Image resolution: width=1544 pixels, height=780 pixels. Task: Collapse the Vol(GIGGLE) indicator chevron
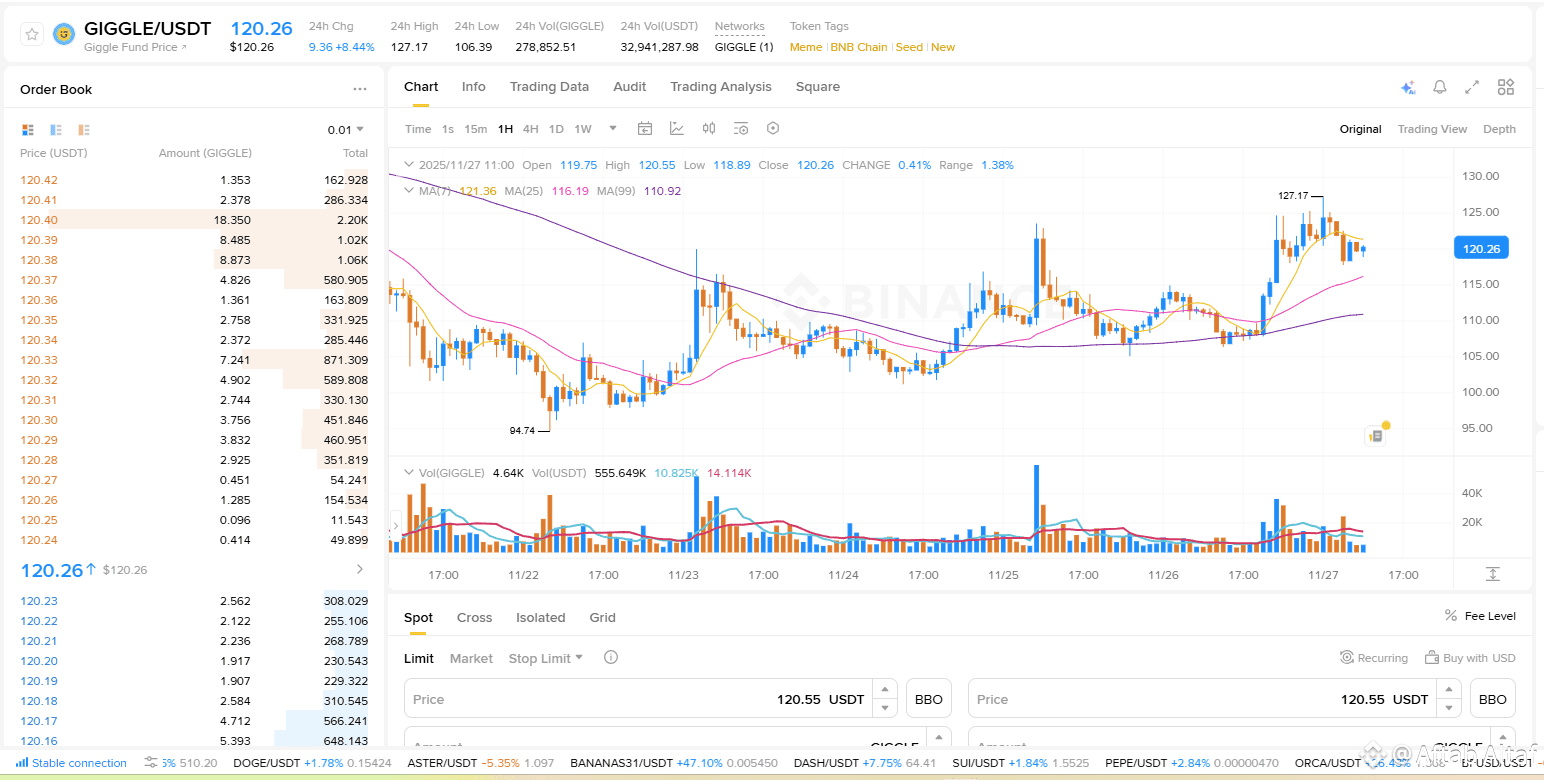pos(408,473)
